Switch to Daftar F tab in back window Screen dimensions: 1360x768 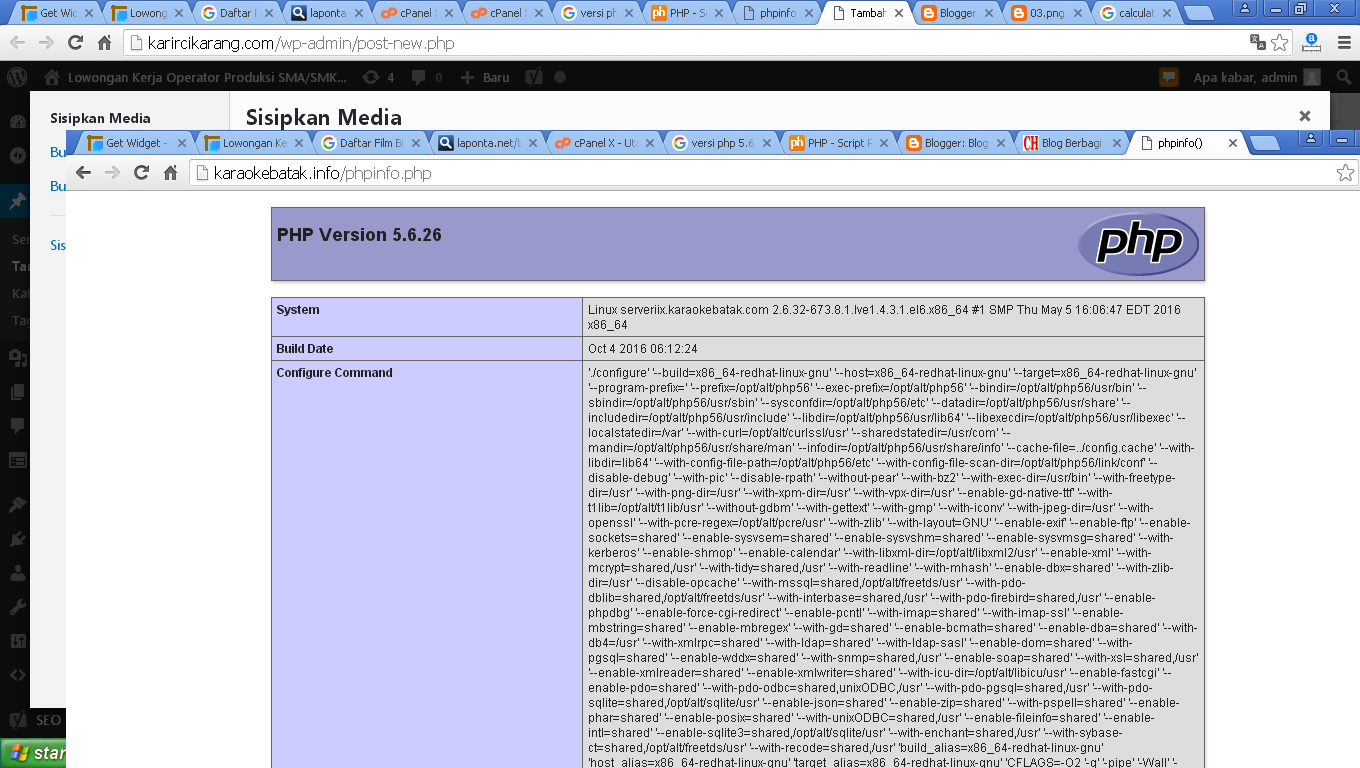pyautogui.click(x=236, y=13)
